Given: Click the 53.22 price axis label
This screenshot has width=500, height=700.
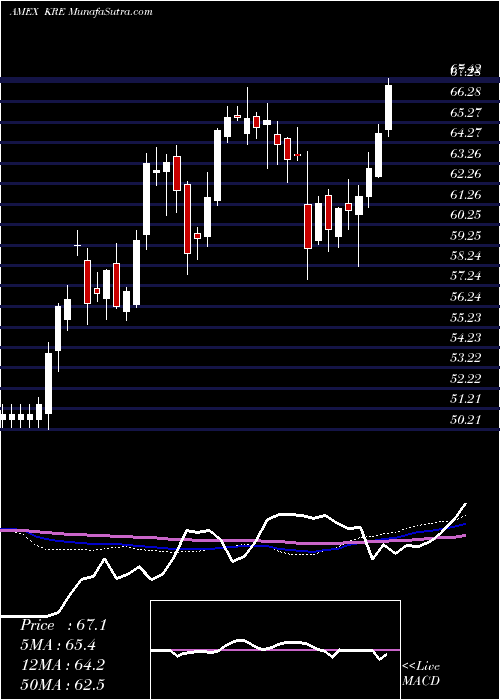Looking at the screenshot, I should coord(466,358).
